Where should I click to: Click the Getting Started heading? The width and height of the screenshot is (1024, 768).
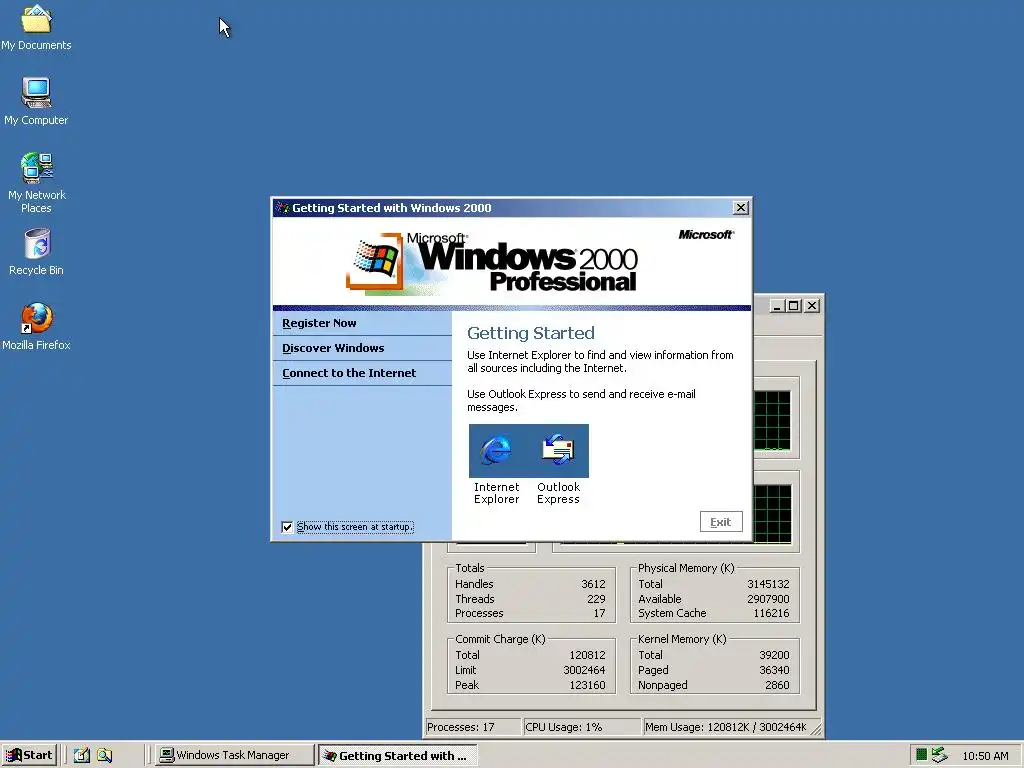pyautogui.click(x=530, y=333)
